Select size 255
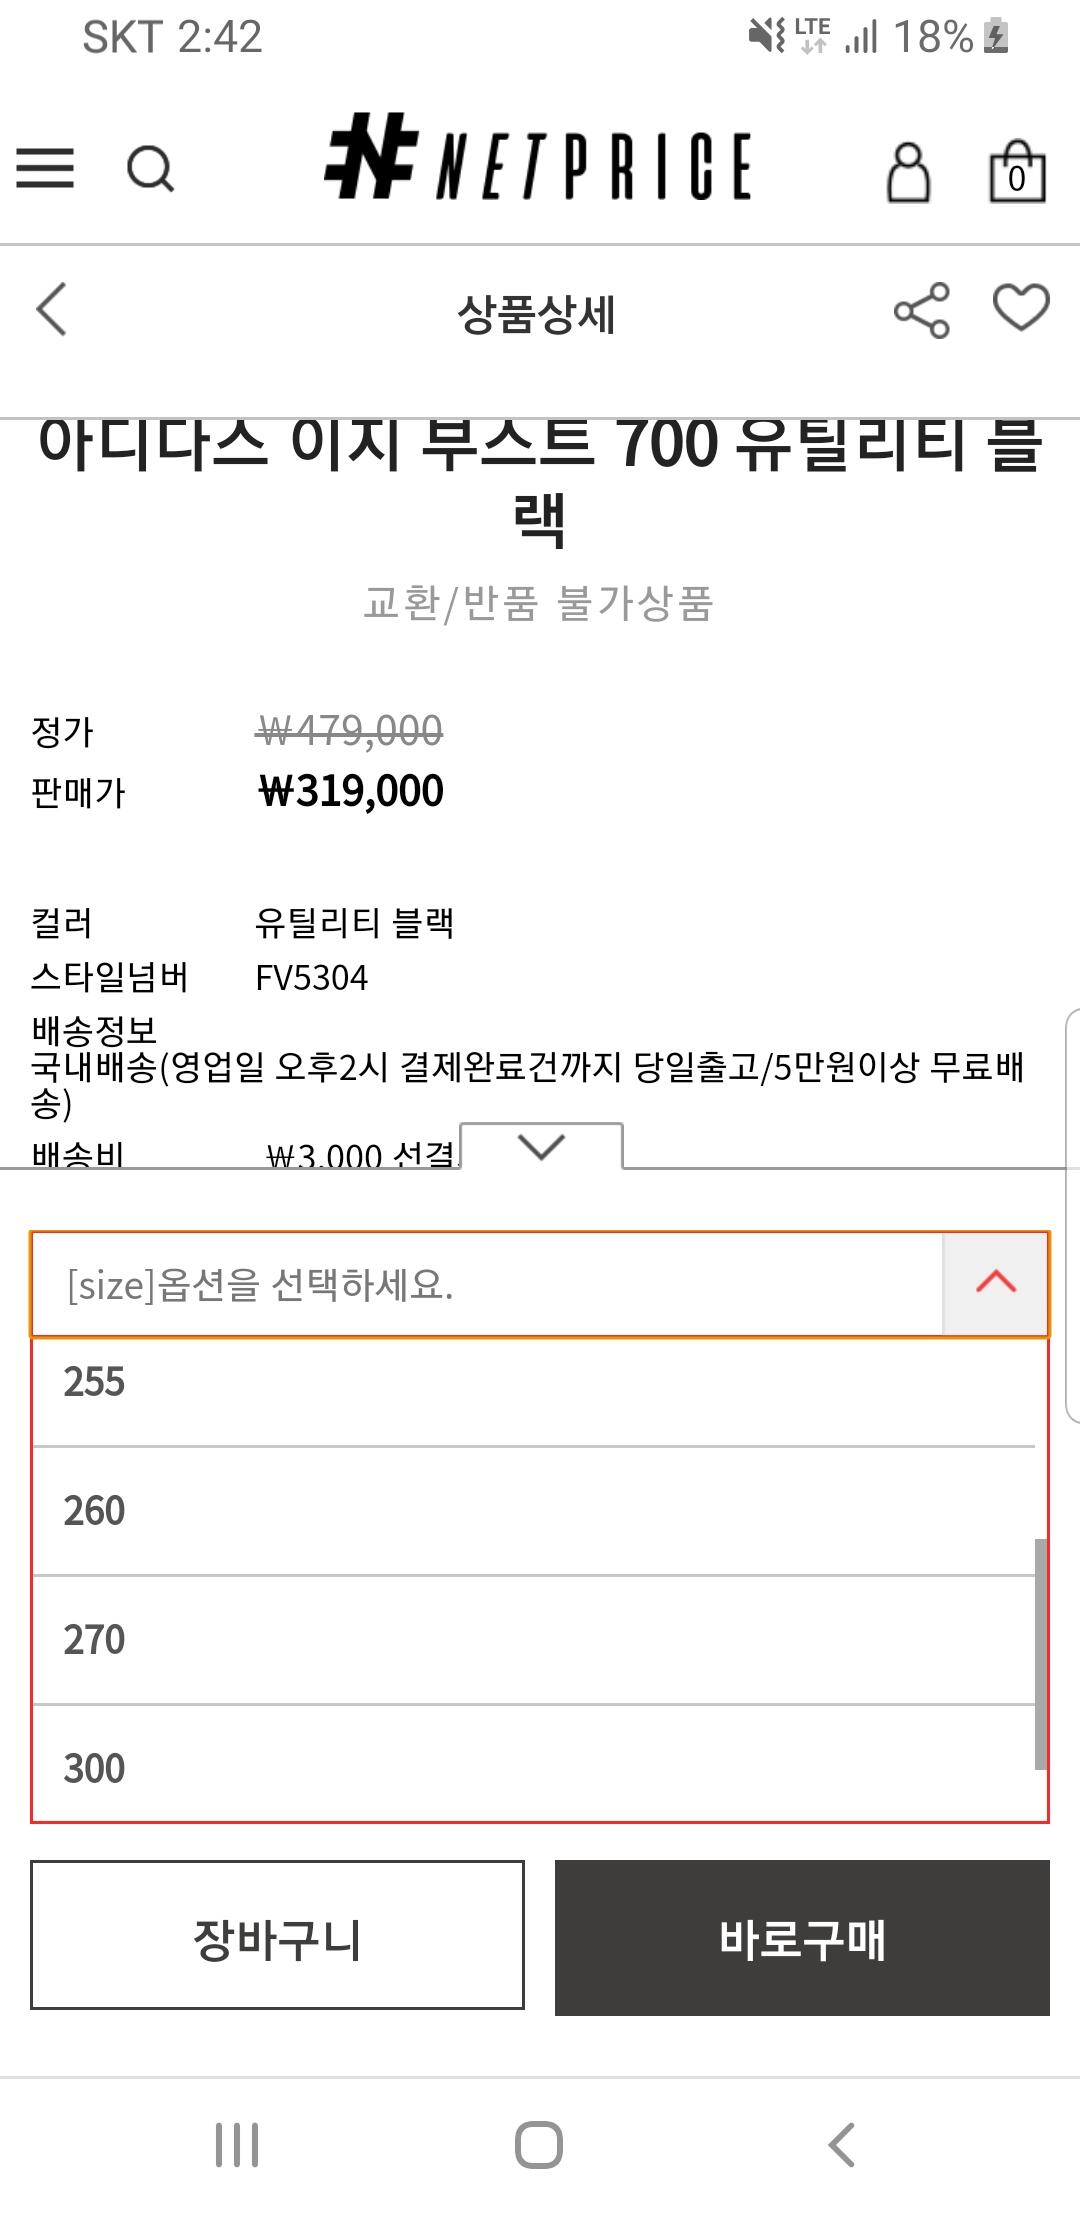The image size is (1080, 2220). 534,1383
